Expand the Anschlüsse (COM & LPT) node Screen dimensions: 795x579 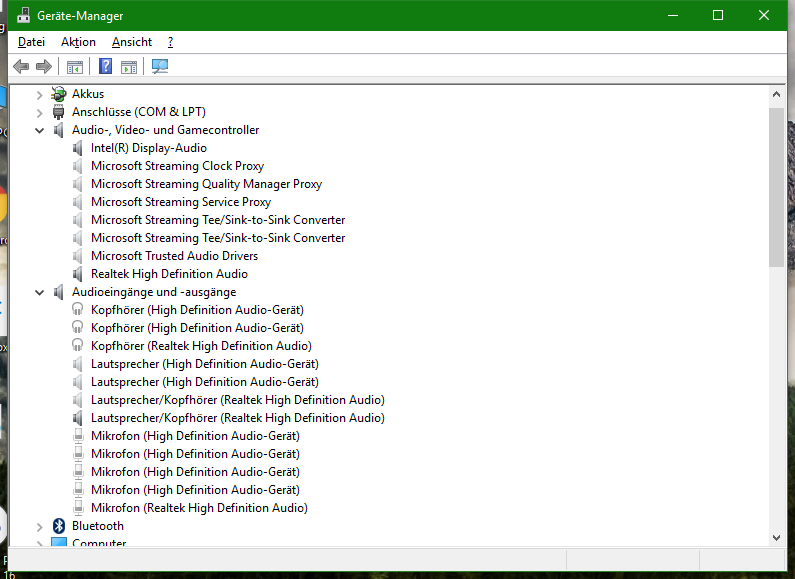[40, 113]
